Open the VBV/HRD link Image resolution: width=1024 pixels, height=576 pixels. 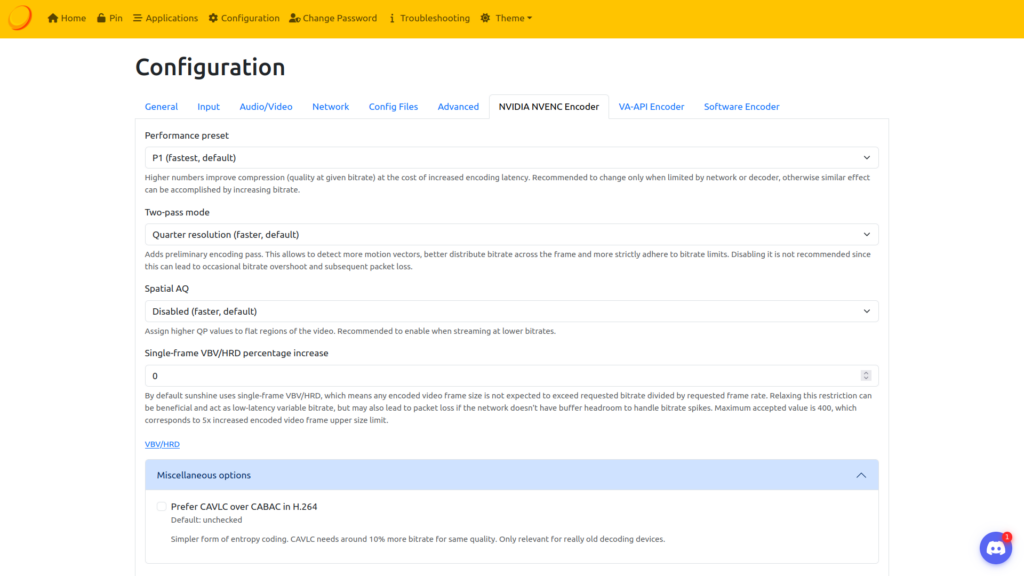(x=162, y=444)
